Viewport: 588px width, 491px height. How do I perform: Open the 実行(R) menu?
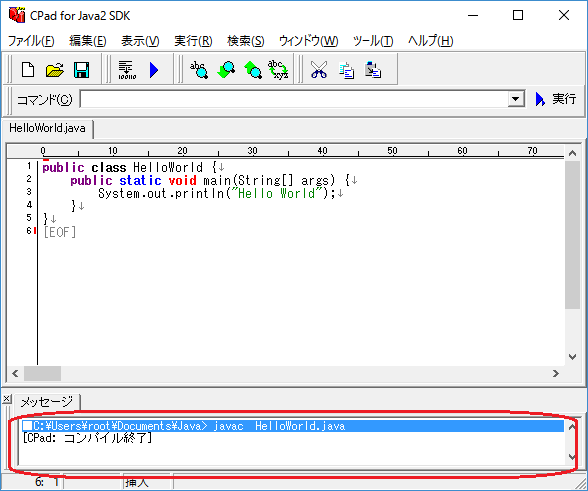193,41
